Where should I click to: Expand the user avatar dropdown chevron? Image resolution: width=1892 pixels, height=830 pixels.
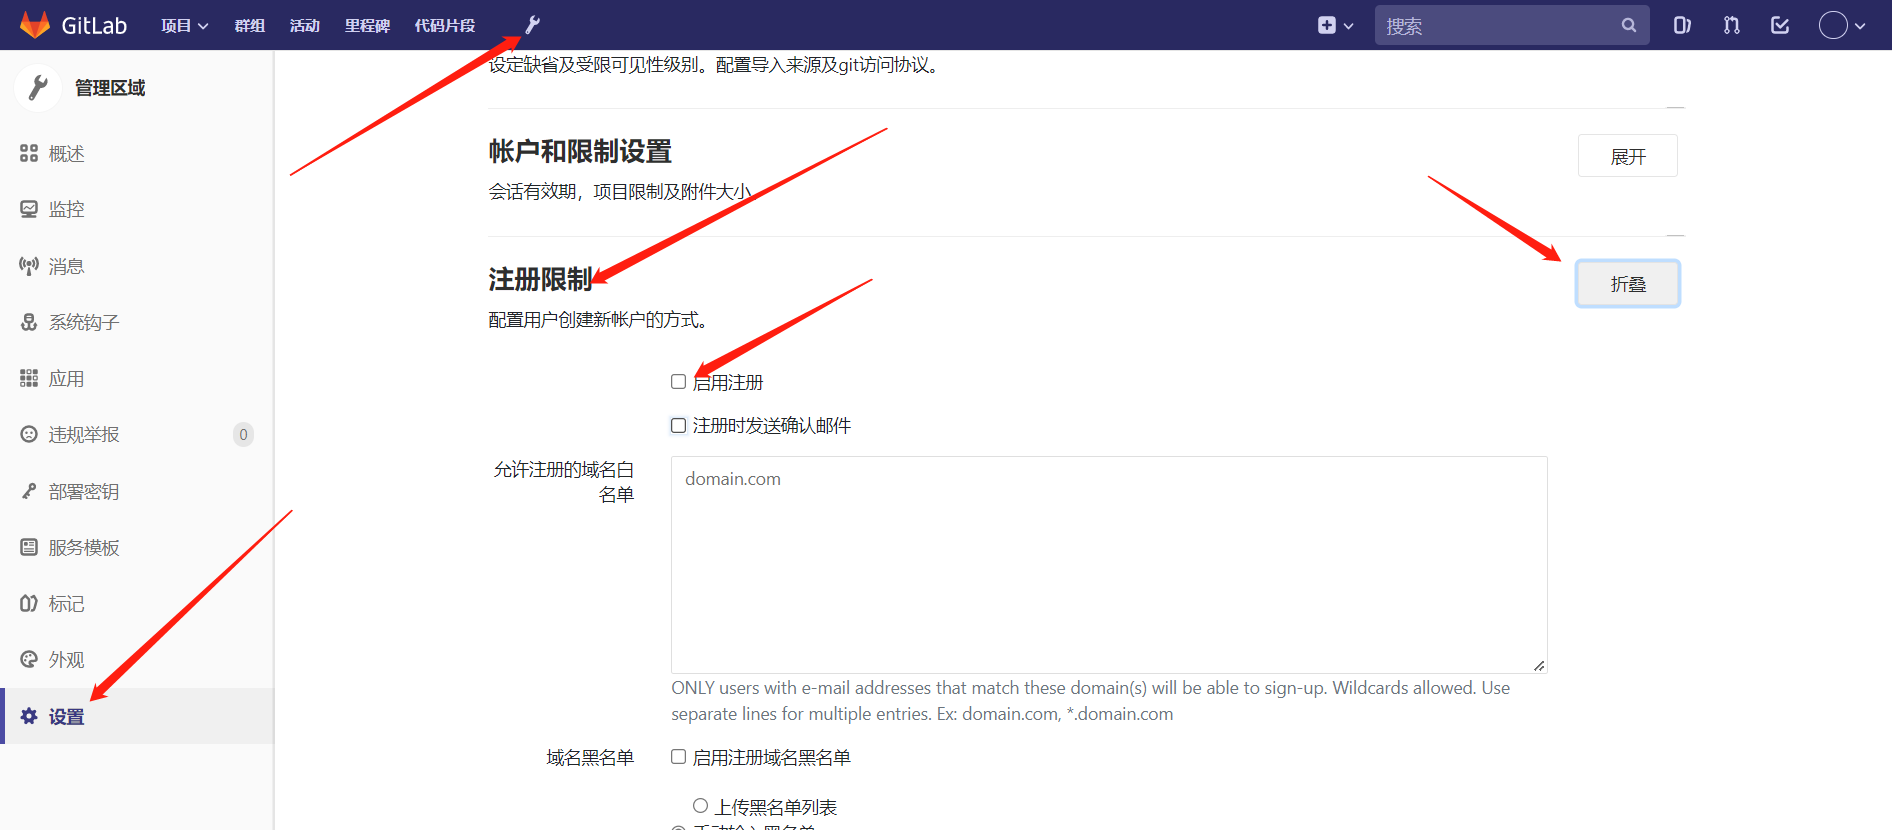tap(1860, 26)
